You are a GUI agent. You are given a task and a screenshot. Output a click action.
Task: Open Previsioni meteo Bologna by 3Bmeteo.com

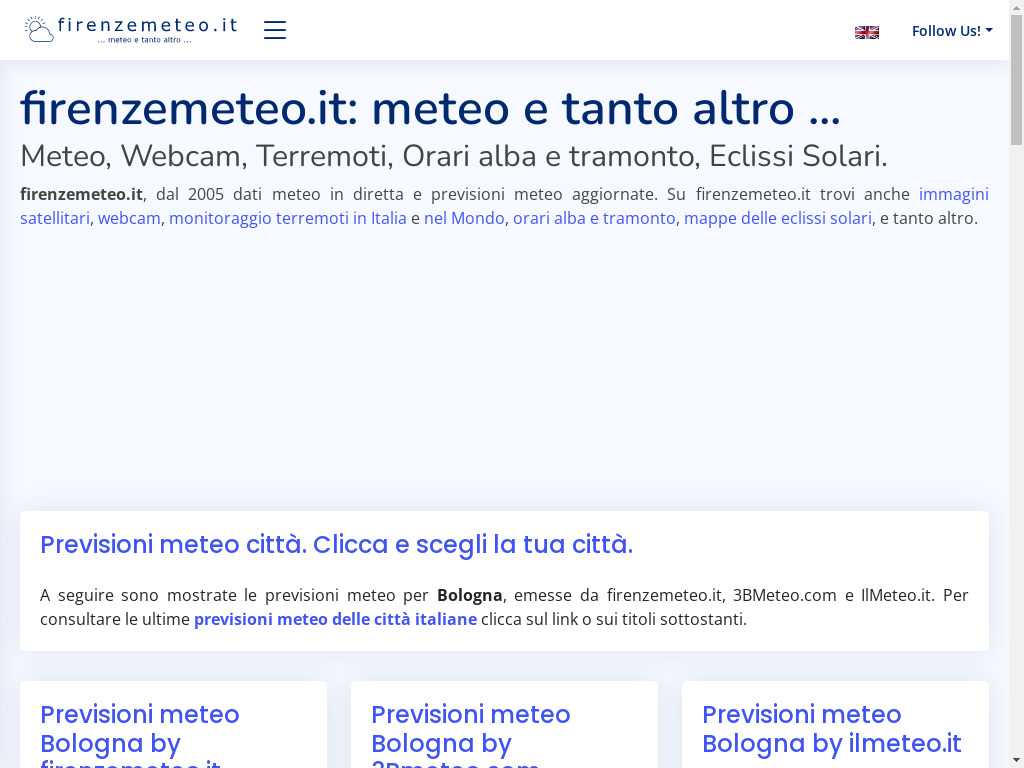pyautogui.click(x=471, y=735)
